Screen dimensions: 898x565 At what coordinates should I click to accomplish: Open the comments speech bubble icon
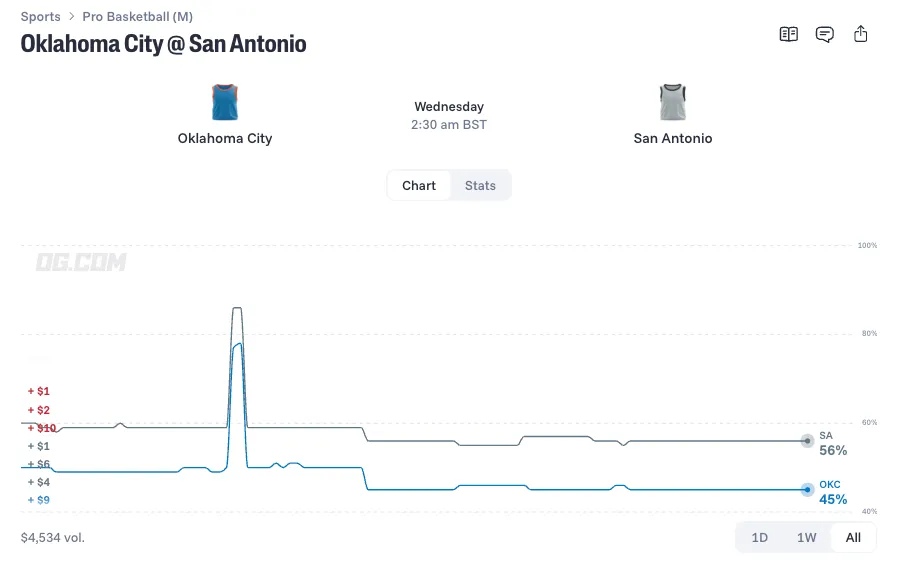click(x=825, y=34)
